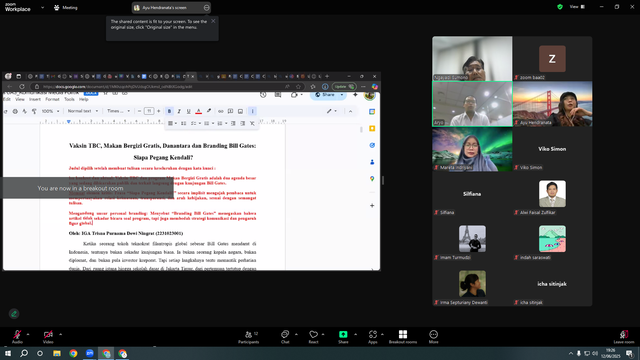Open the 100% zoom dropdown in Docs

pos(50,111)
